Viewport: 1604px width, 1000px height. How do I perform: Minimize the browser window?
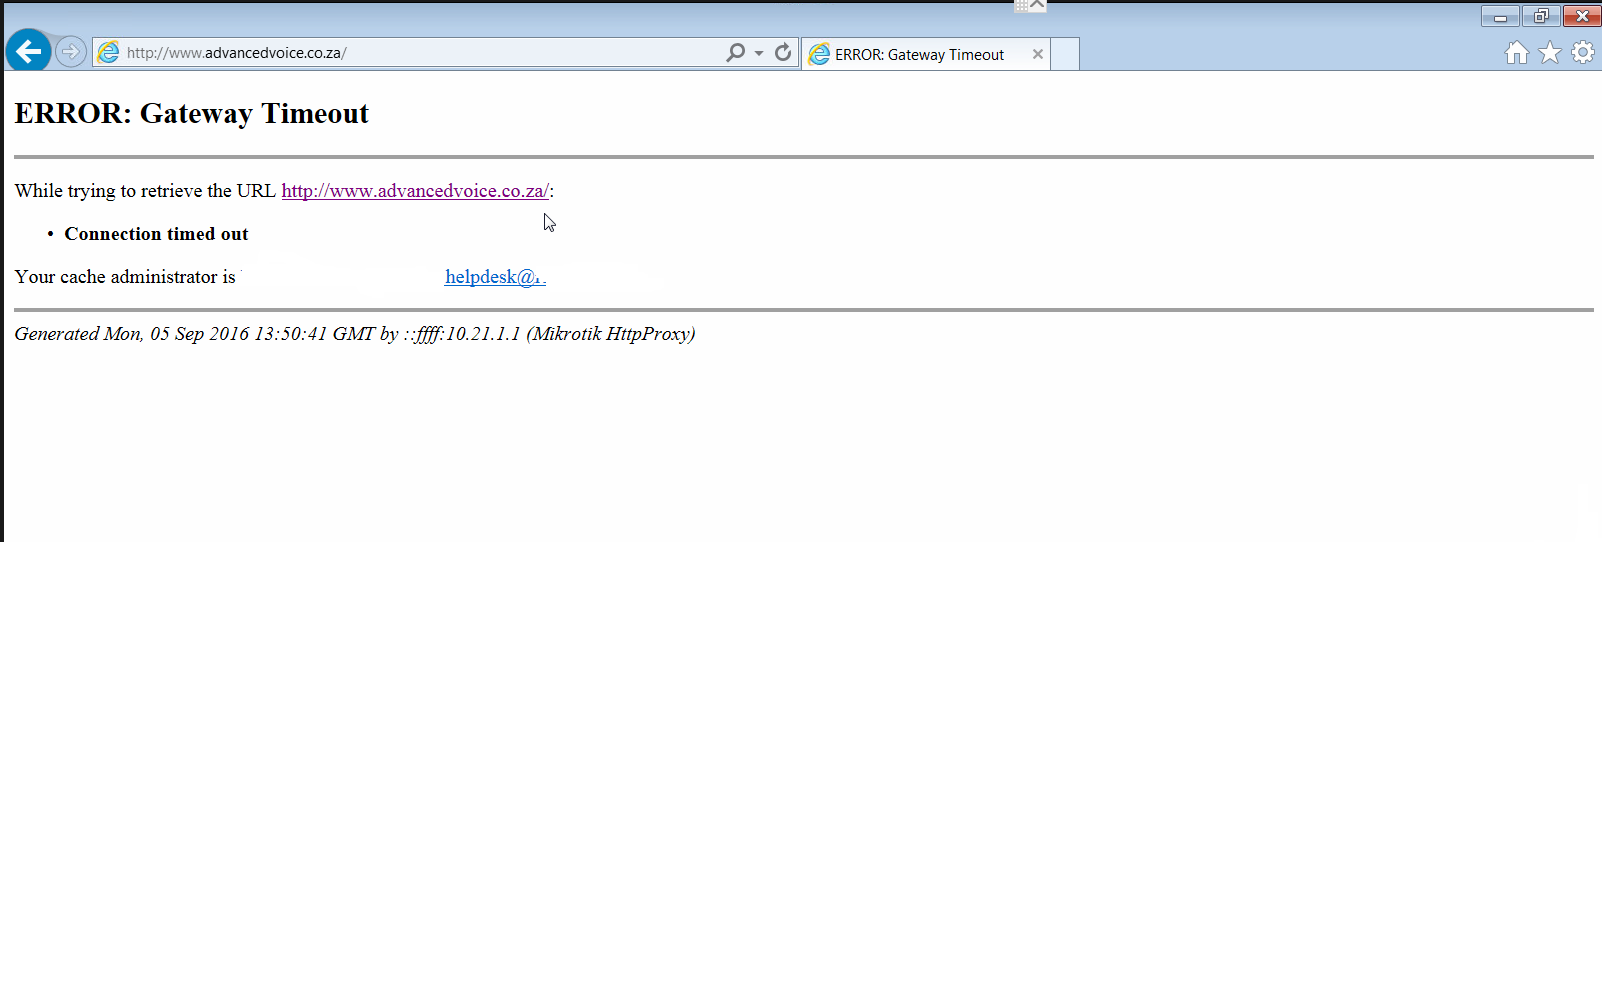(x=1500, y=16)
